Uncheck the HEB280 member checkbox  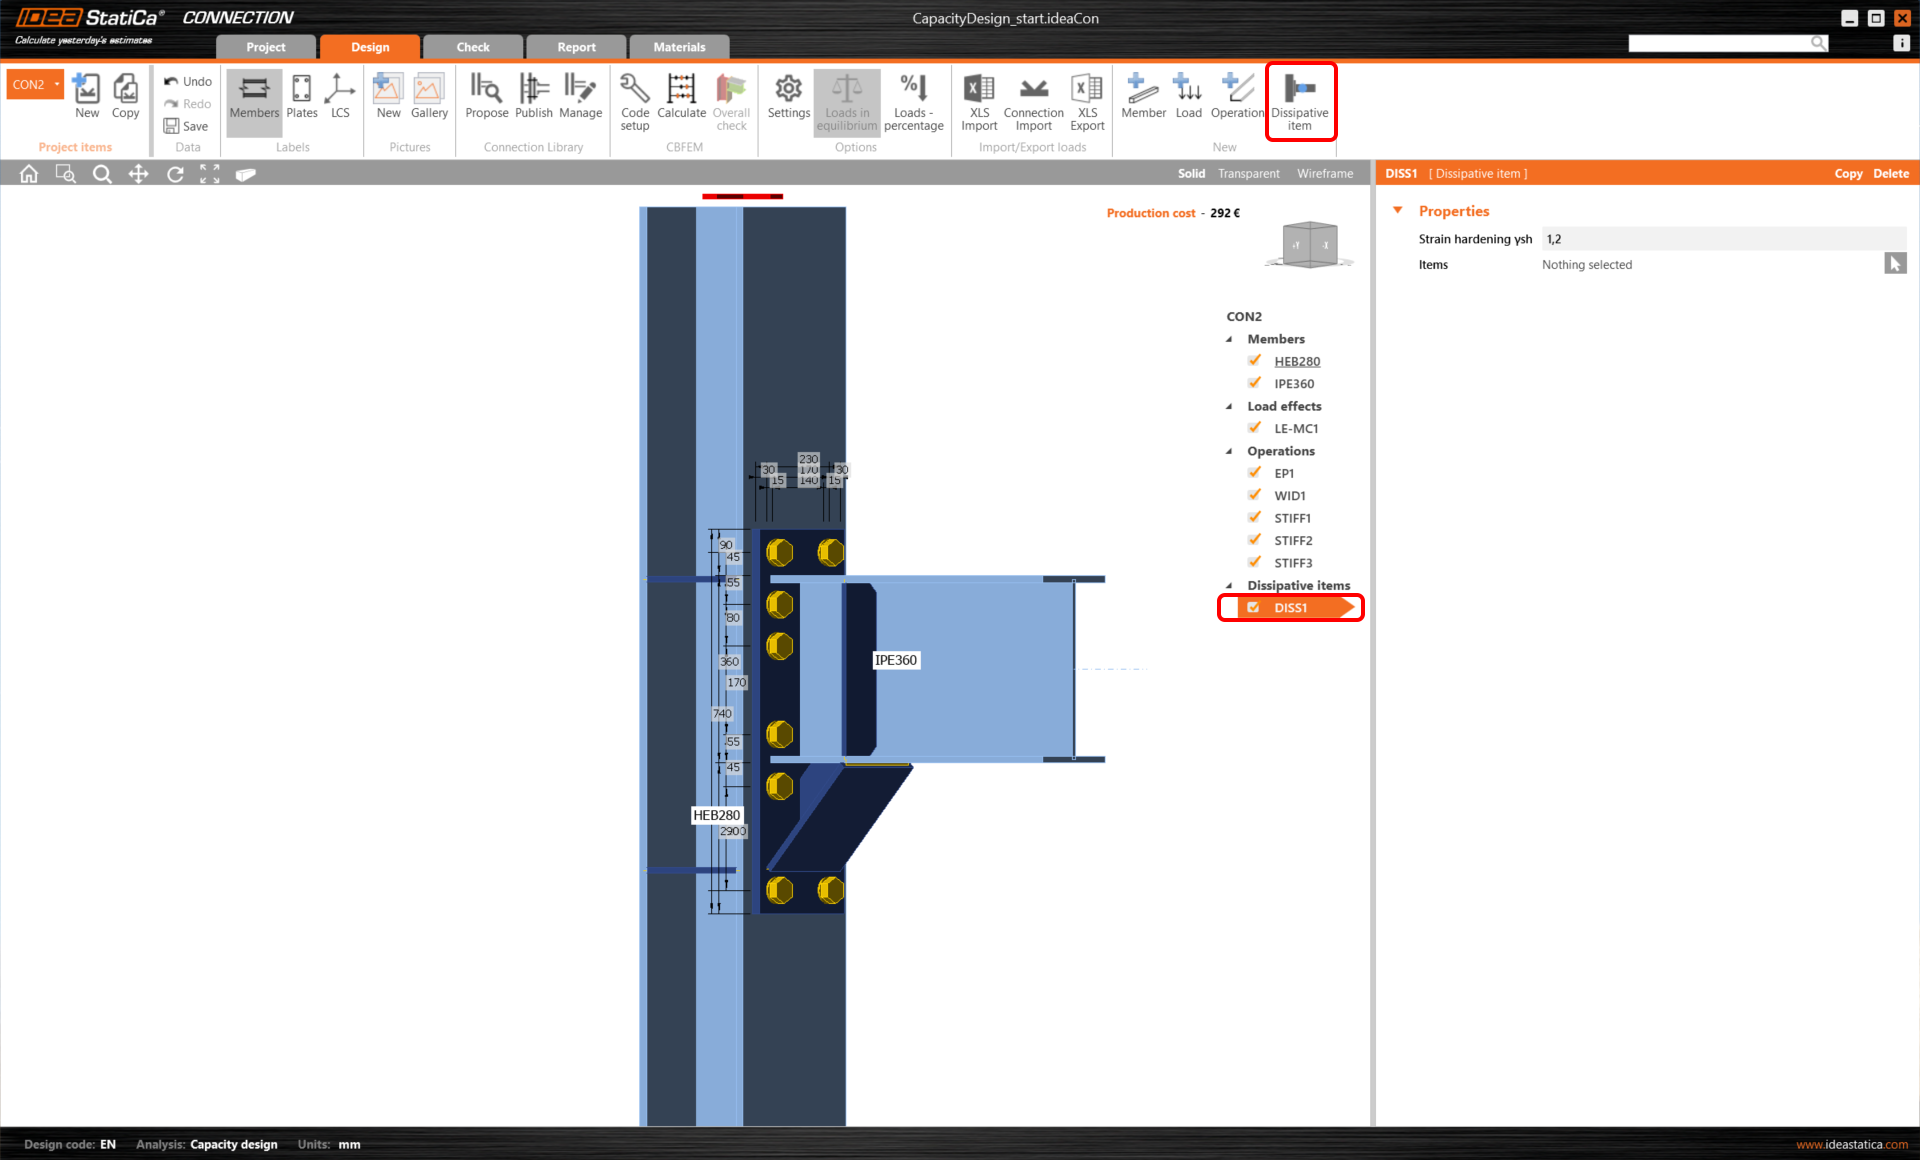click(x=1254, y=361)
